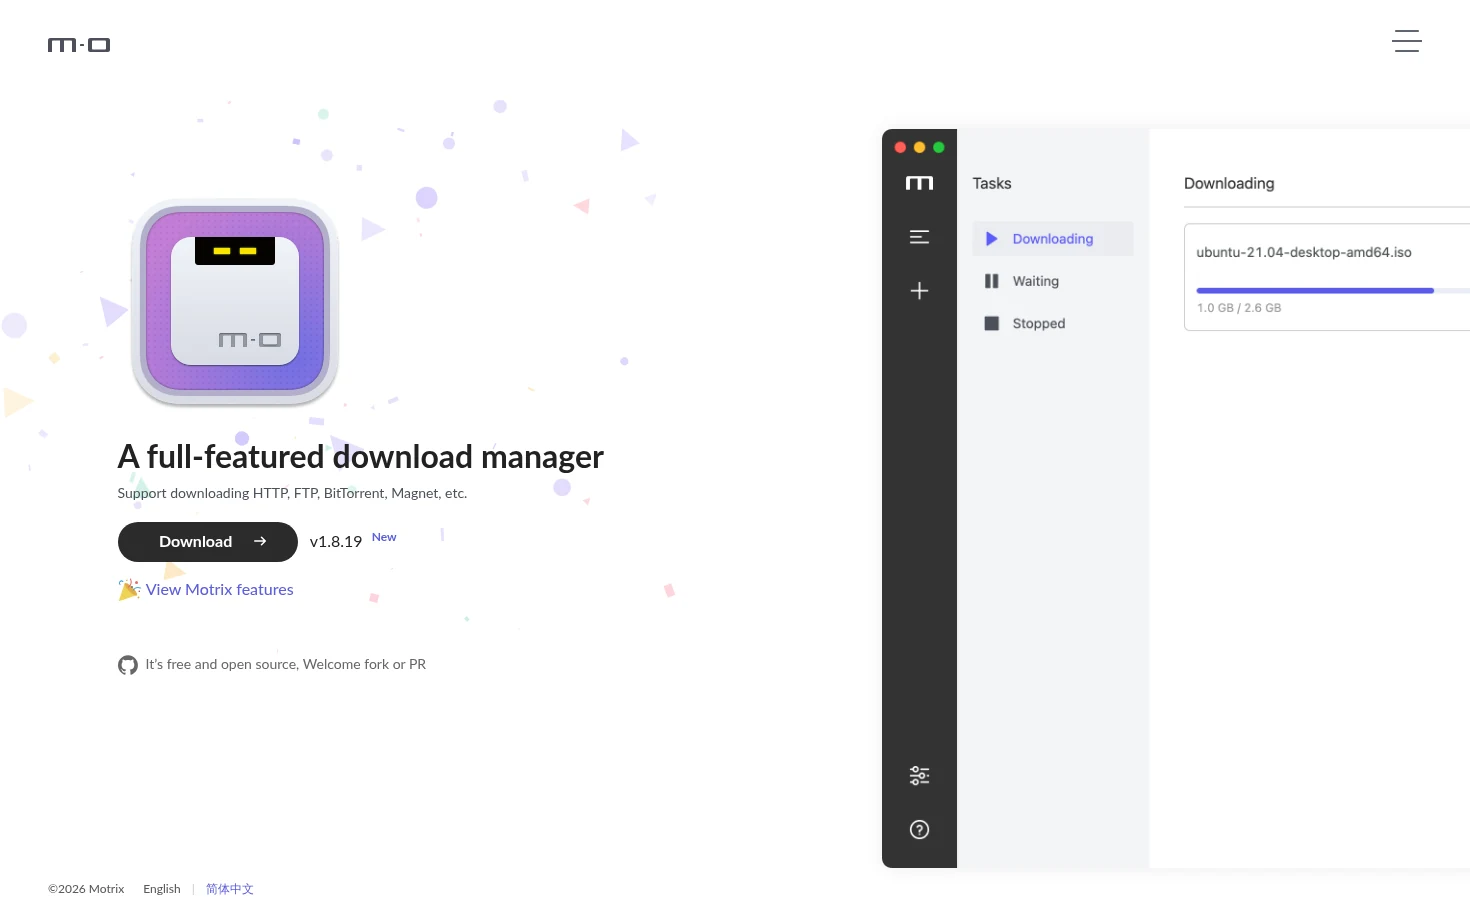Image resolution: width=1470 pixels, height=923 pixels.
Task: Click the 1.0 GB / 2.6 GB size text
Action: (x=1239, y=308)
